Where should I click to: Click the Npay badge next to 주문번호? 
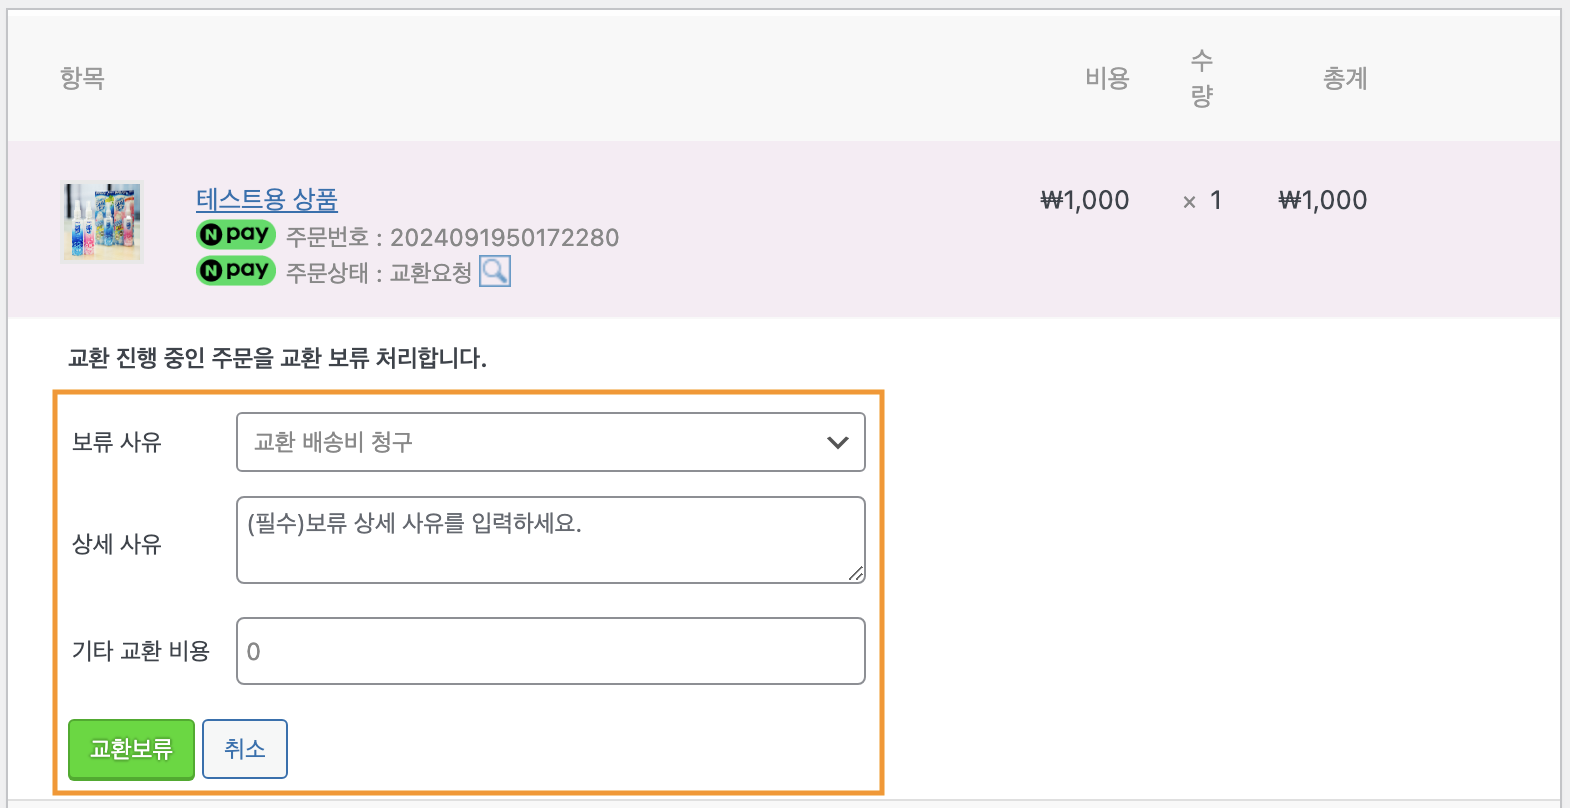(x=236, y=235)
